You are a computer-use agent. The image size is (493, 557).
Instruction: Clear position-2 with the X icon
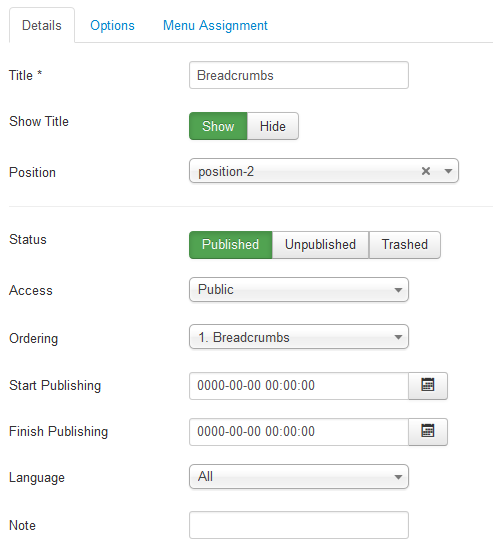coord(426,171)
